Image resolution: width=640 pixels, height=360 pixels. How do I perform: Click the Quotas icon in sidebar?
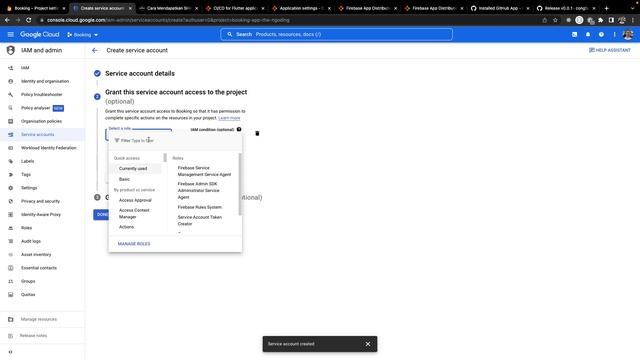(11, 294)
